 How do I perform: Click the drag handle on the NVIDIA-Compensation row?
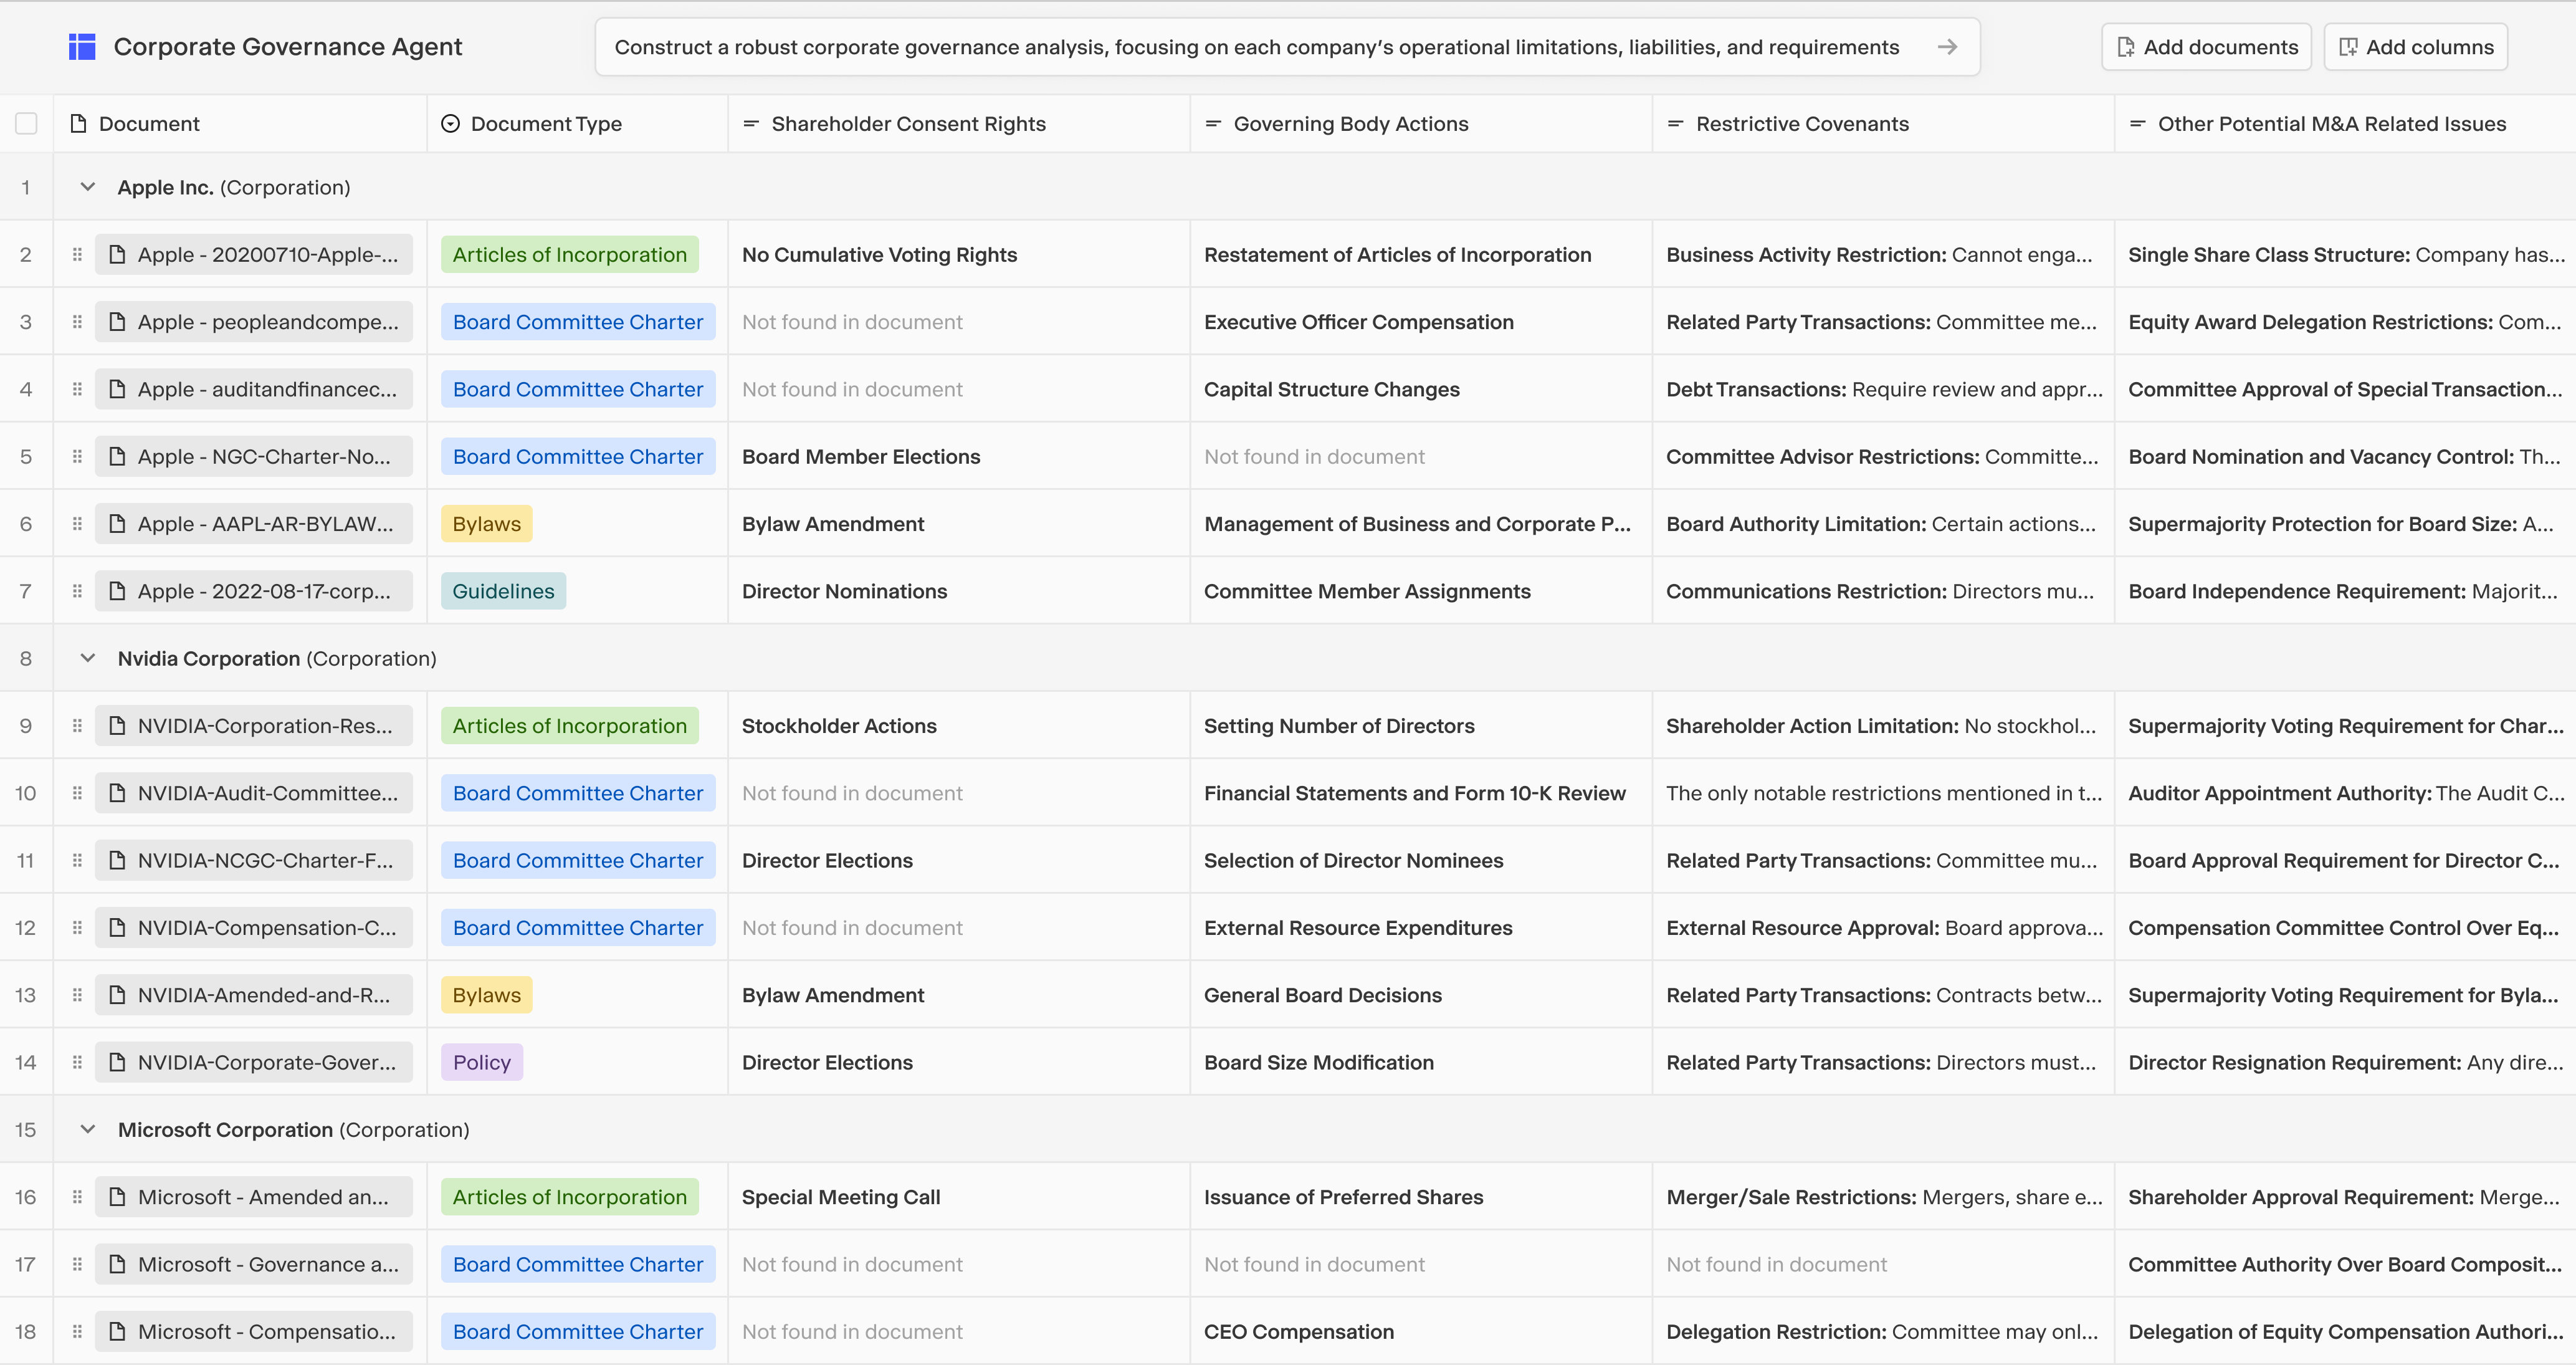[77, 927]
